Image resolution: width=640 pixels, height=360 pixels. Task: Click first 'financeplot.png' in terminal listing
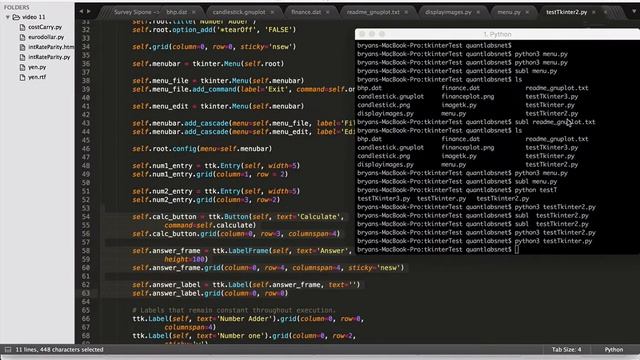(x=467, y=97)
